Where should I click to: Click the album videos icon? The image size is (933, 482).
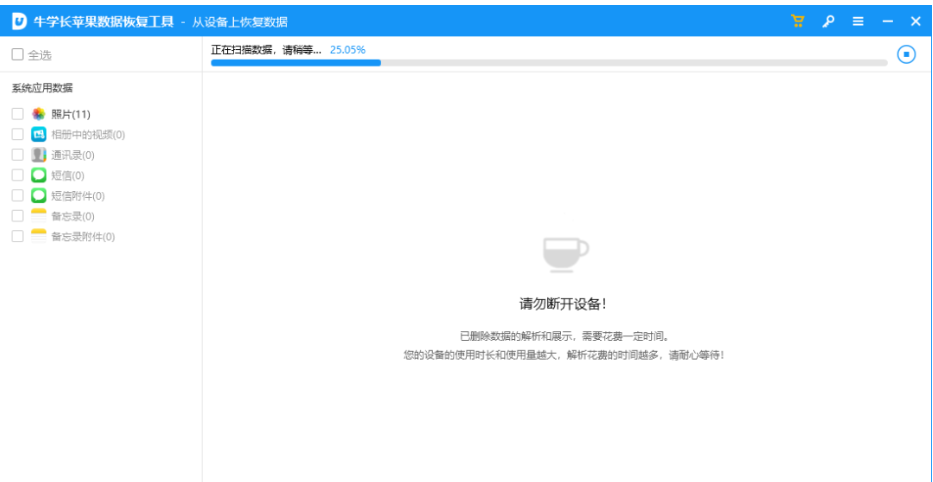[39, 134]
